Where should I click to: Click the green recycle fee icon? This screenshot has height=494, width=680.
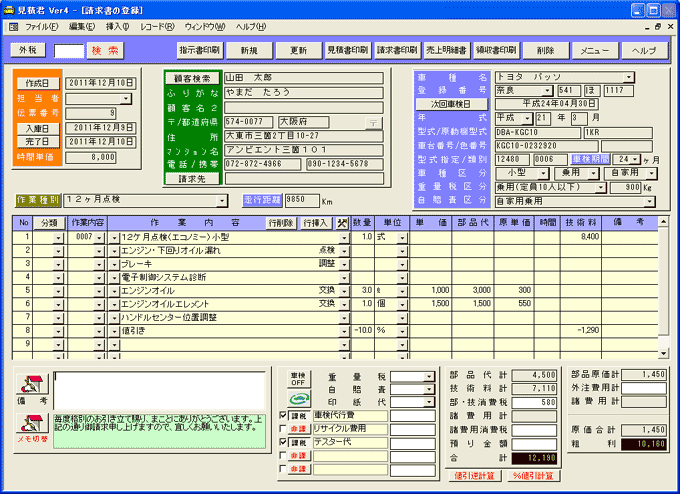click(299, 398)
